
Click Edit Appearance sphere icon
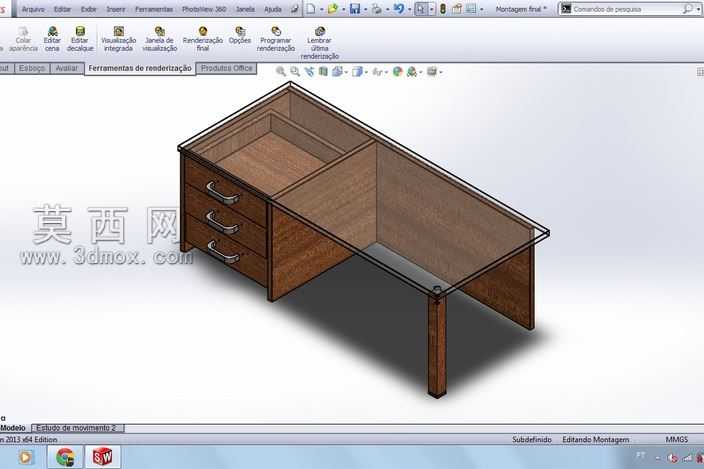(x=397, y=71)
